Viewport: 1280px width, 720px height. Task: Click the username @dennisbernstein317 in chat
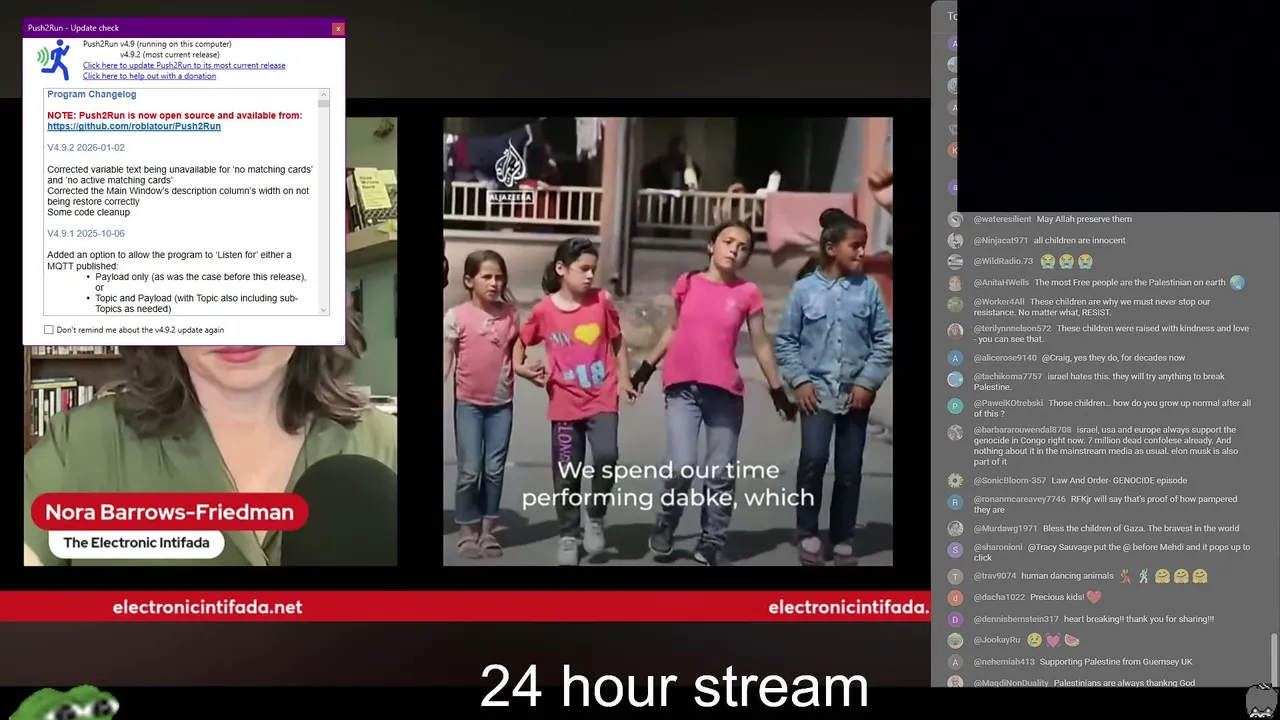pyautogui.click(x=1016, y=620)
